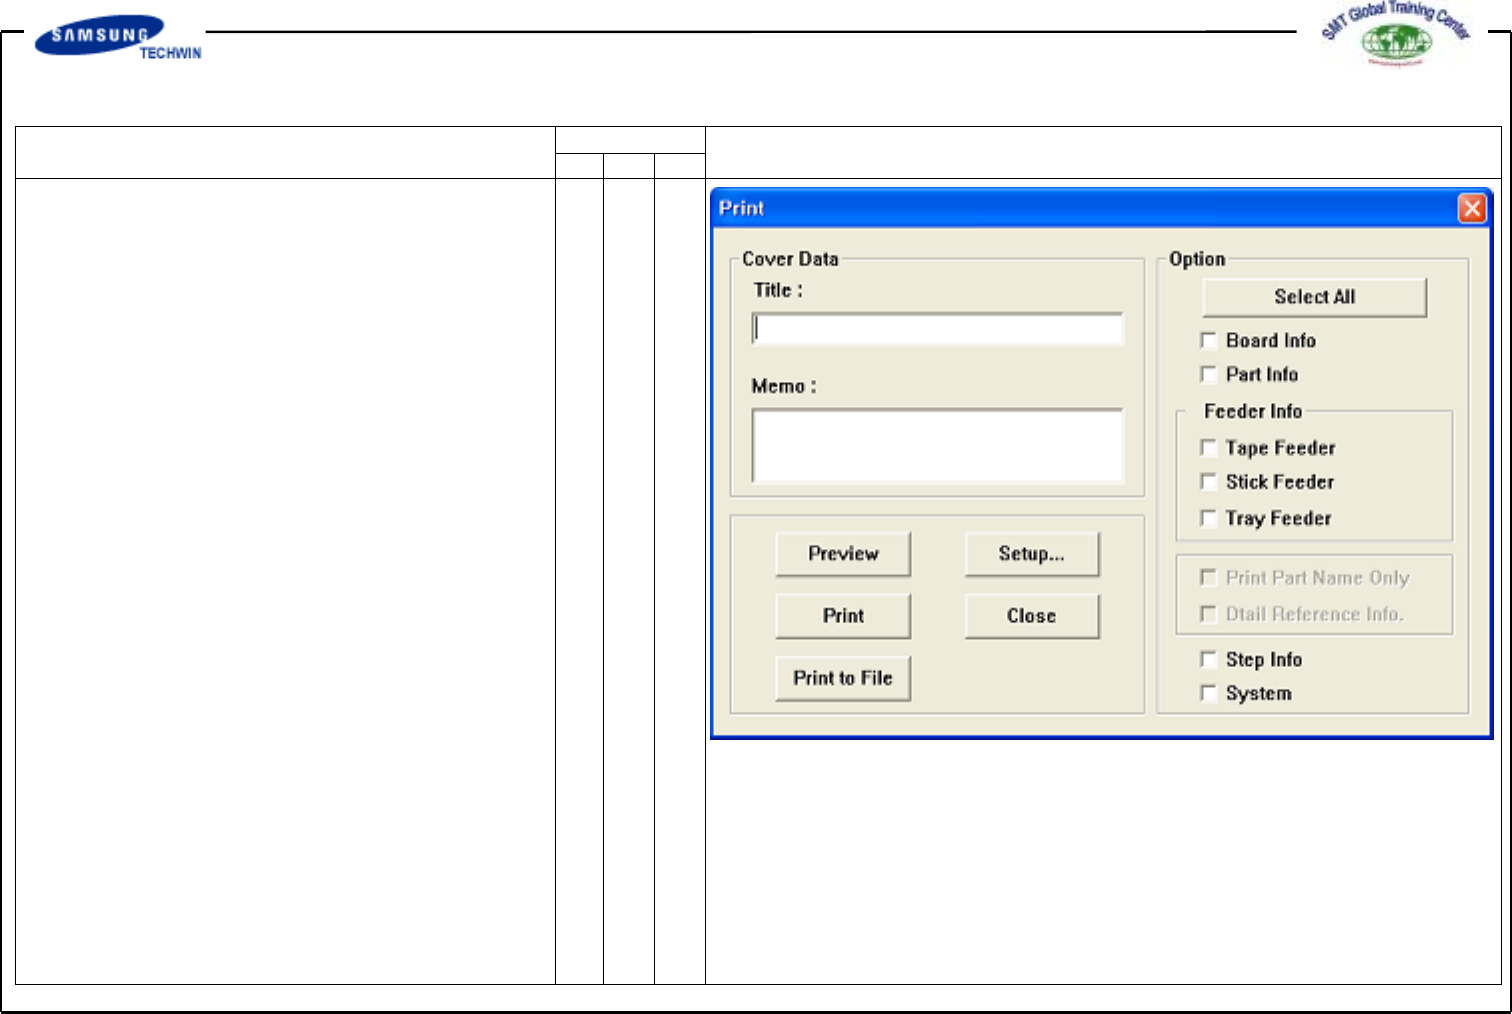Enable the Board Info checkbox
This screenshot has width=1512, height=1014.
(x=1209, y=340)
